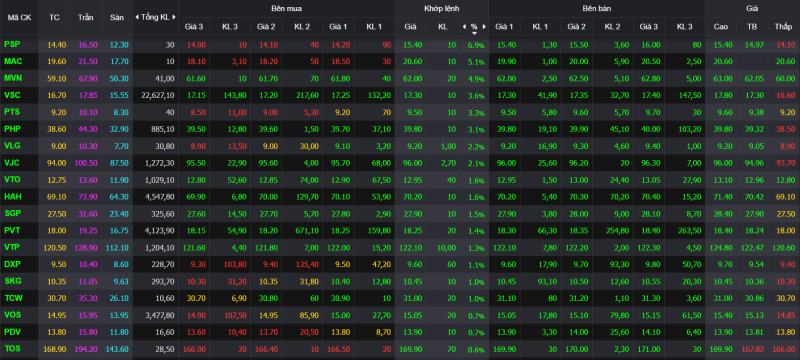Open the VTO ticker symbol
This screenshot has width=800, height=360.
point(12,179)
